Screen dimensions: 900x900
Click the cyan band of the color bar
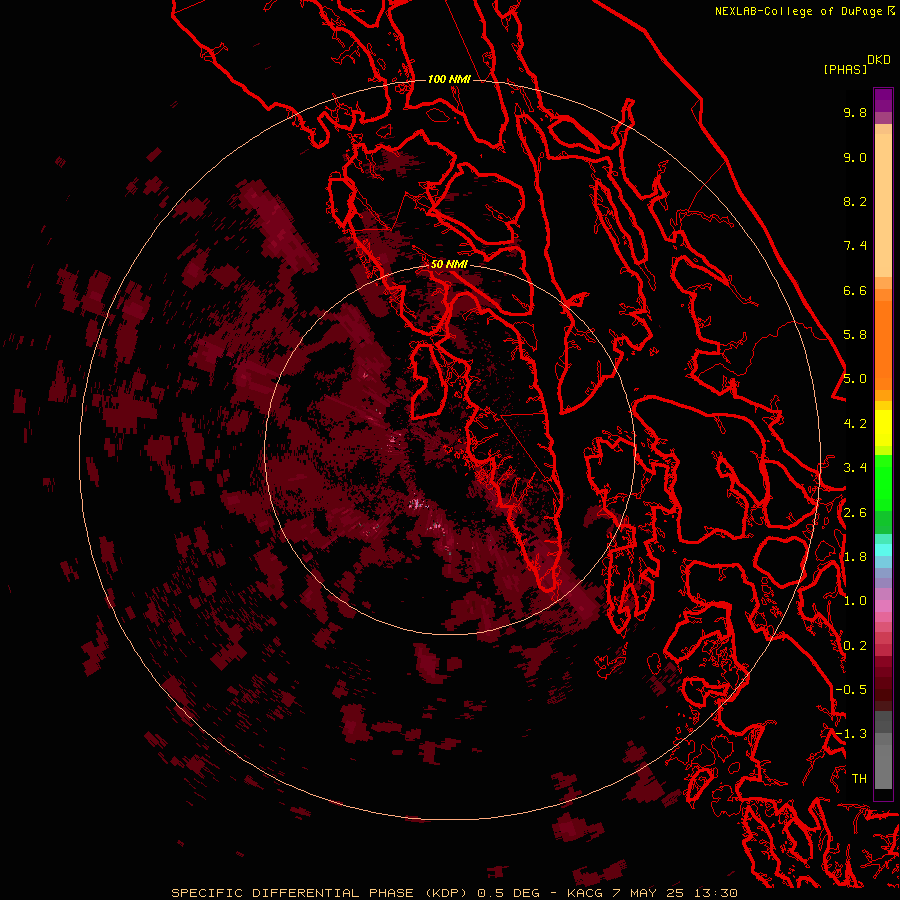[883, 550]
